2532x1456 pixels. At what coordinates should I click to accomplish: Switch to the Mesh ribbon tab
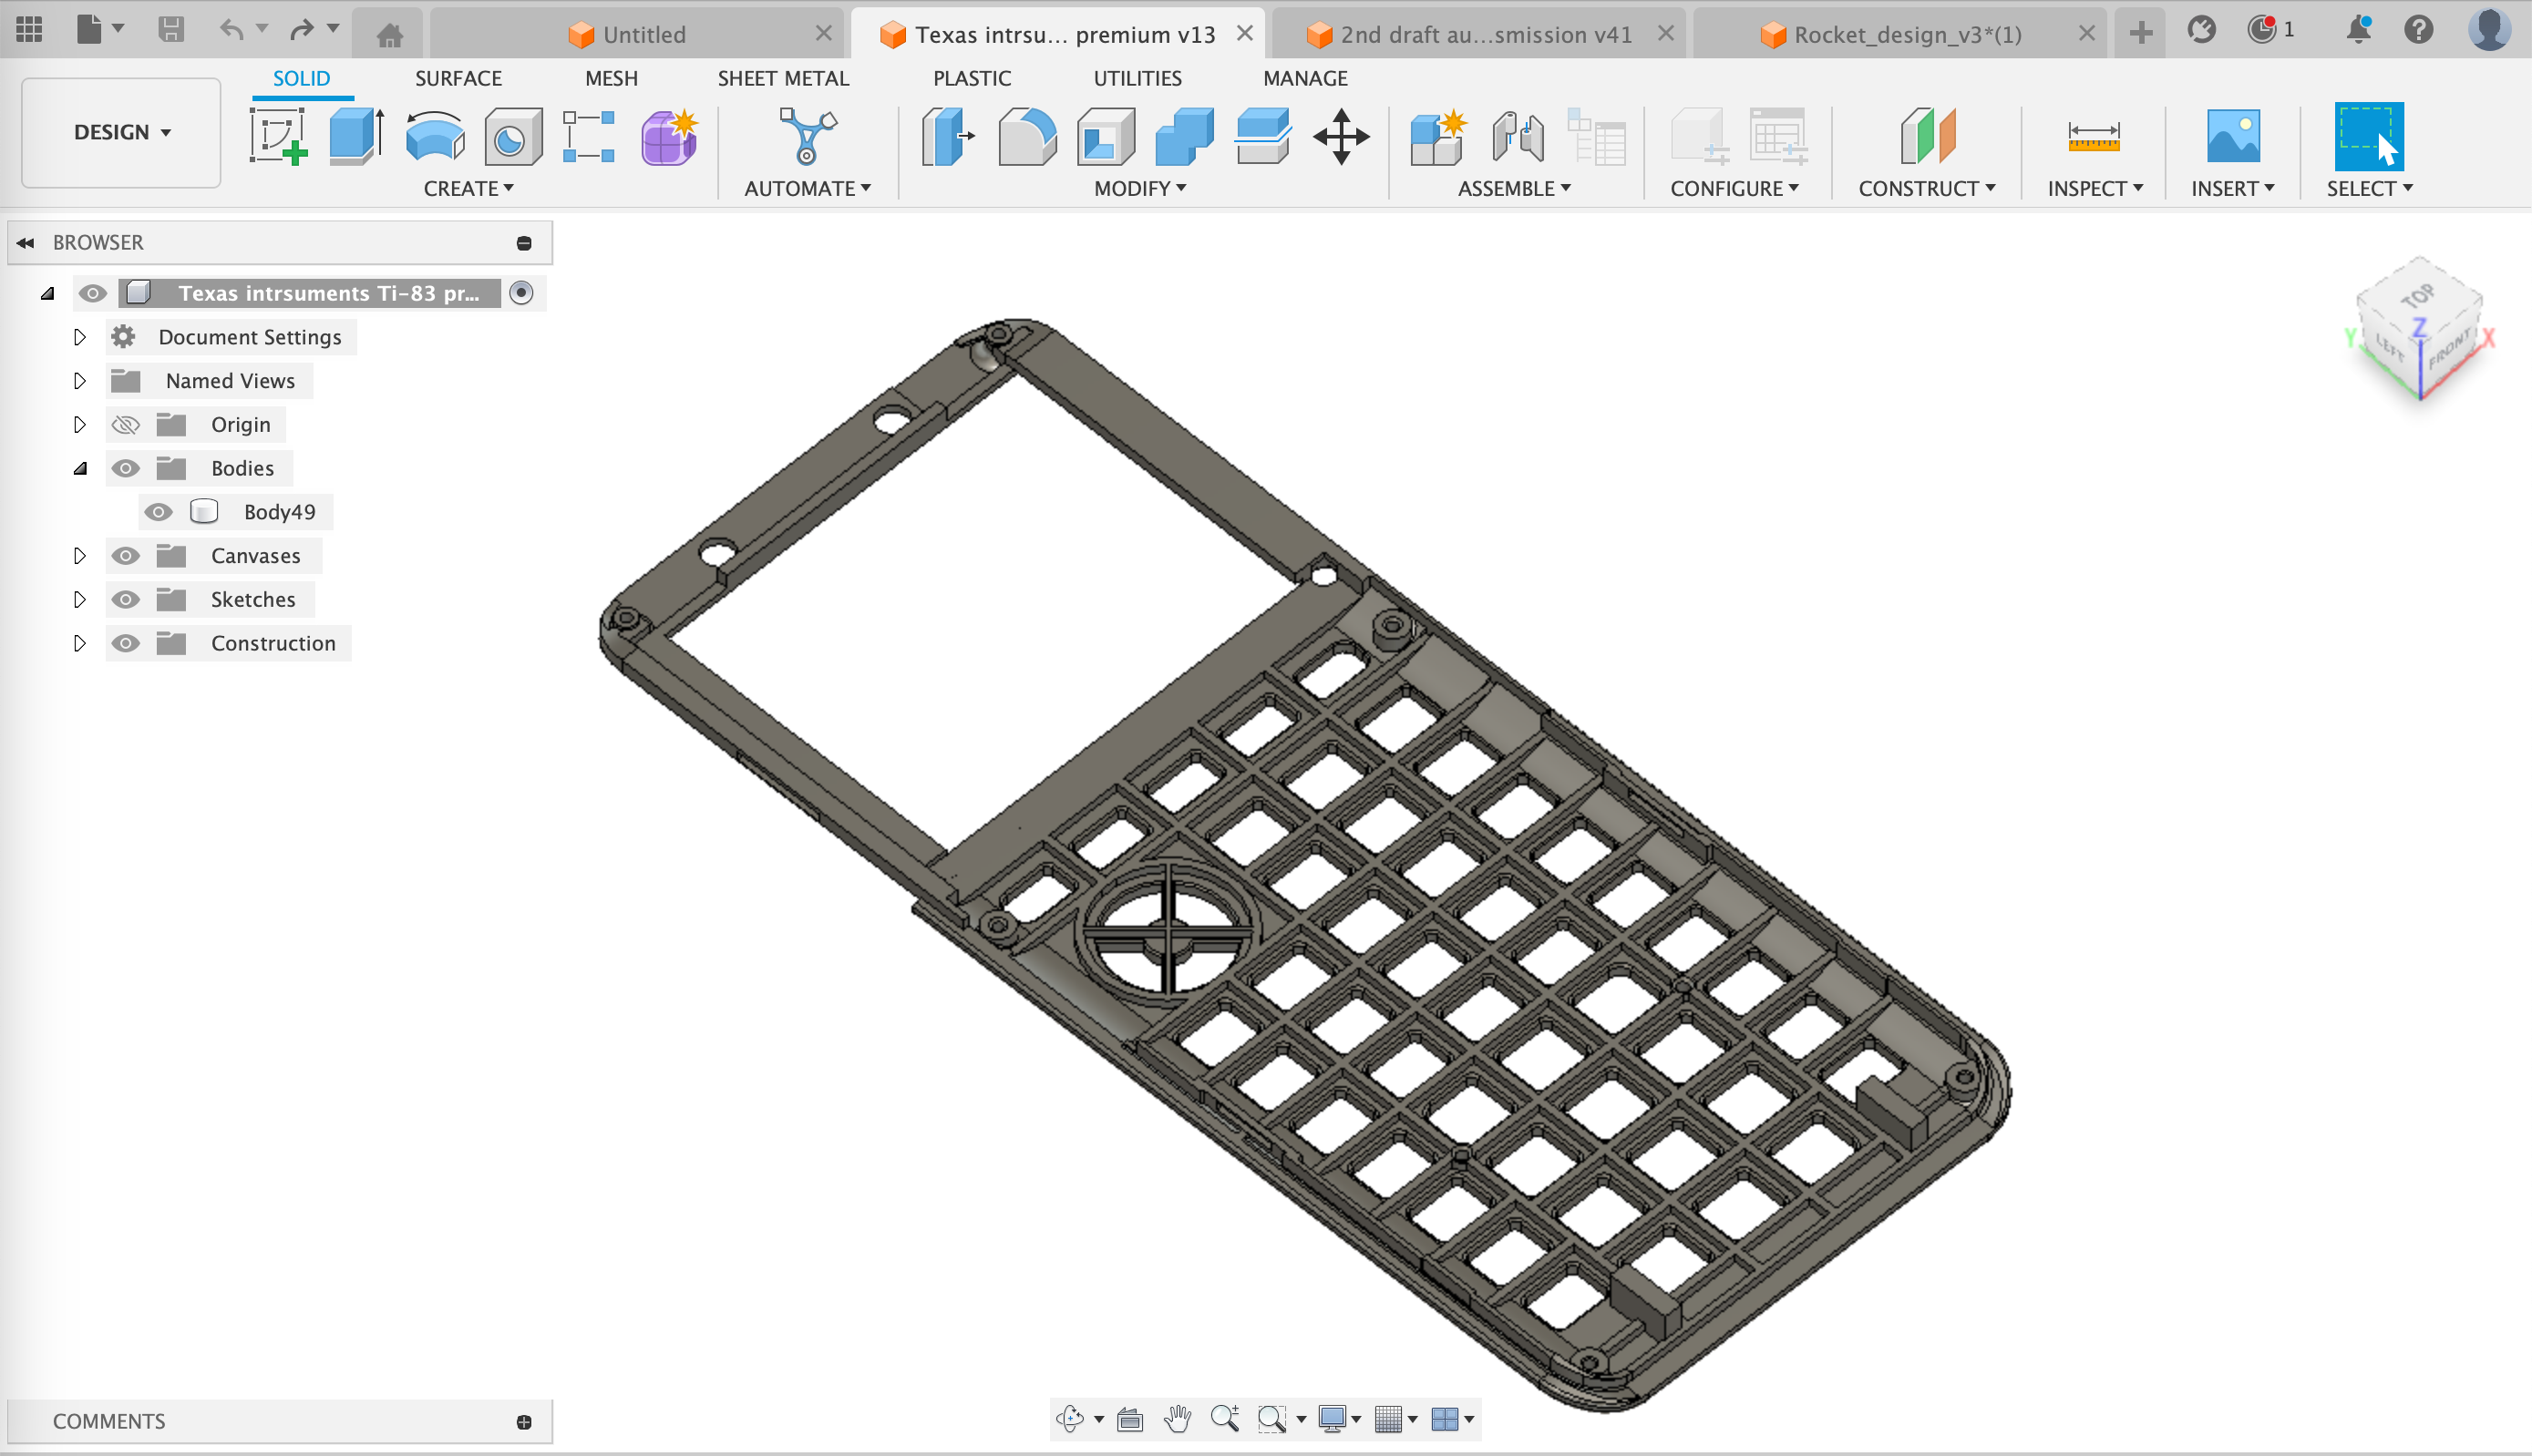click(611, 78)
